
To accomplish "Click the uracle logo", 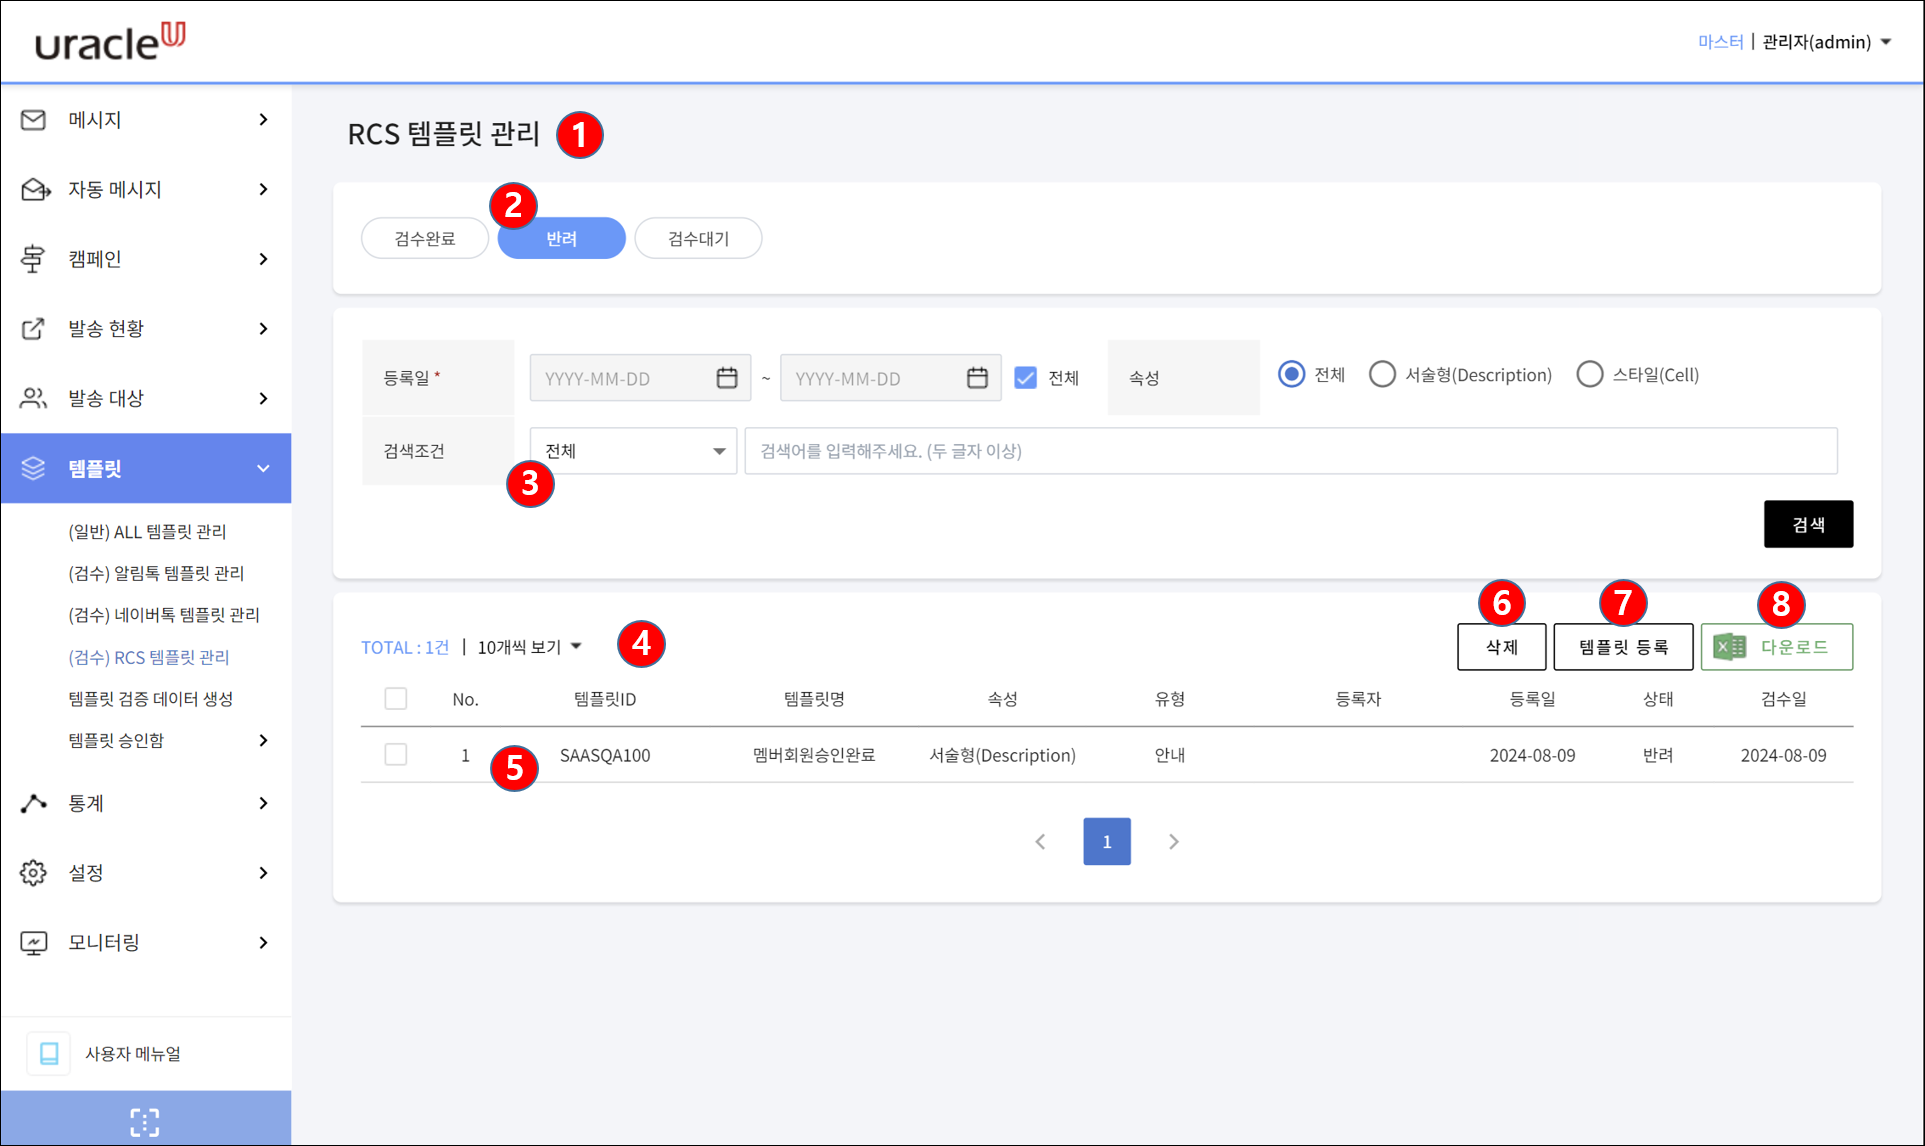I will (110, 42).
